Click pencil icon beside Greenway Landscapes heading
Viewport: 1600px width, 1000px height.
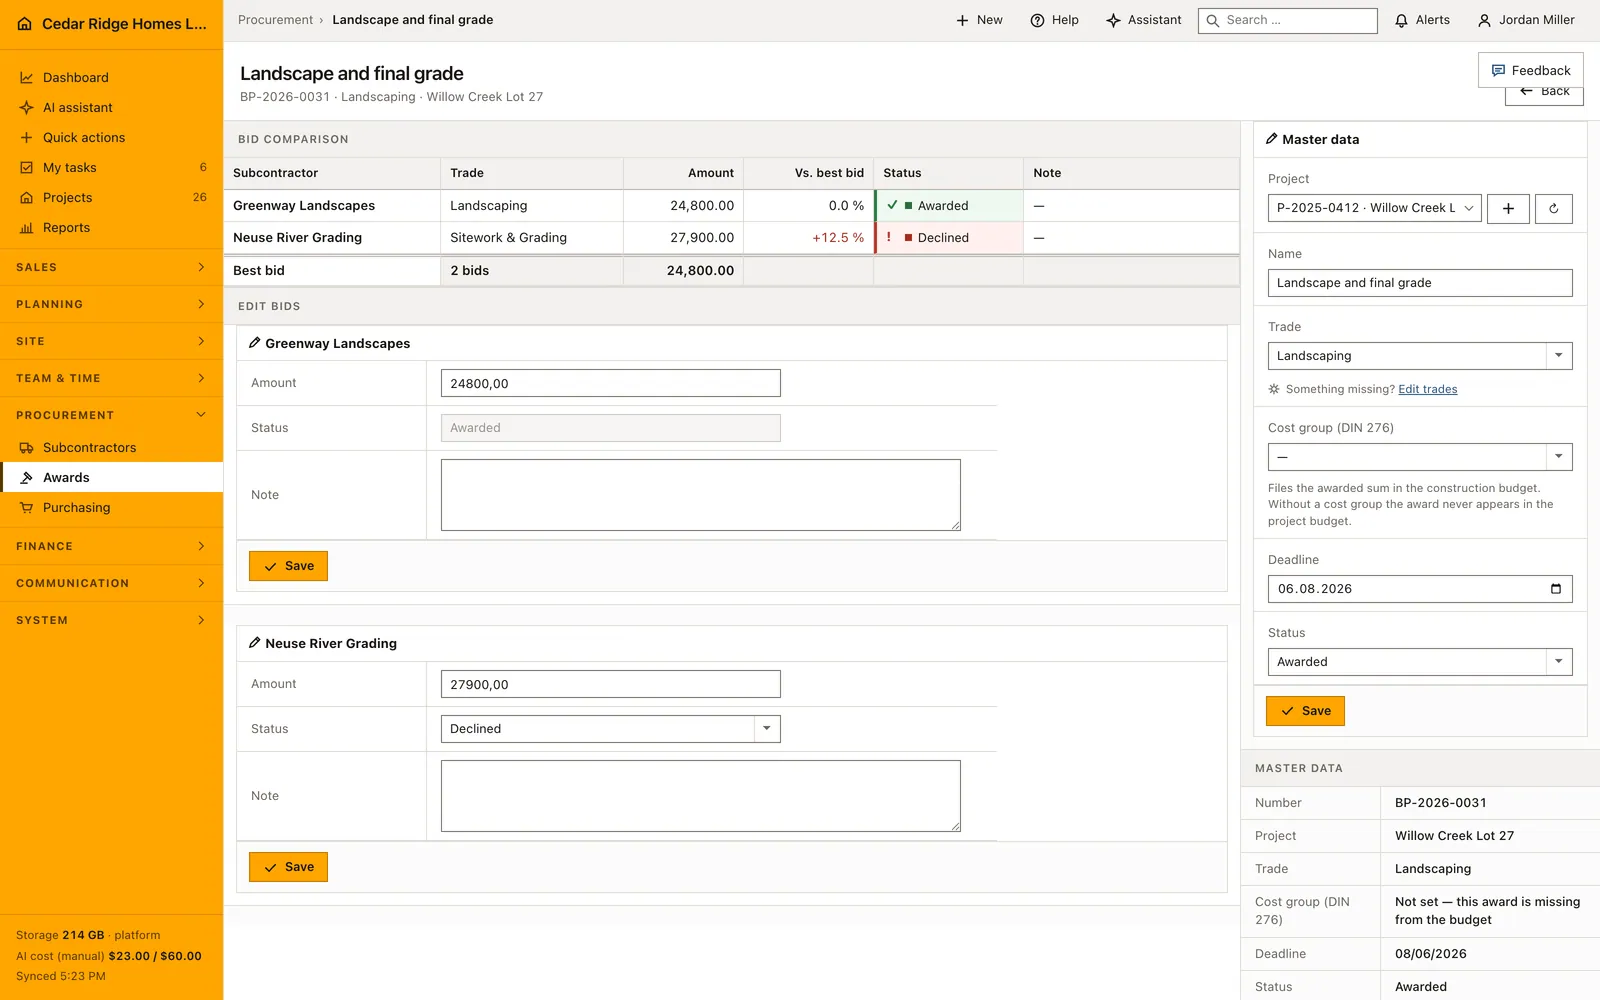click(254, 343)
